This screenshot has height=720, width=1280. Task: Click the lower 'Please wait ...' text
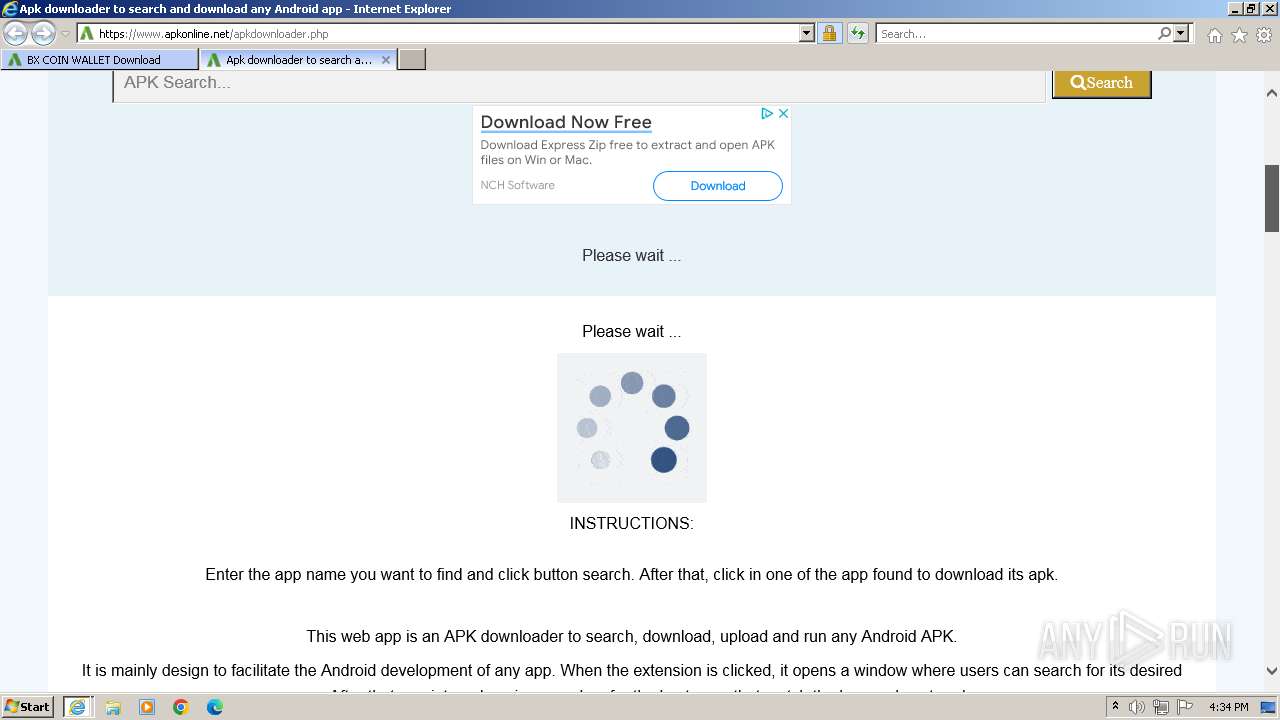click(x=632, y=331)
